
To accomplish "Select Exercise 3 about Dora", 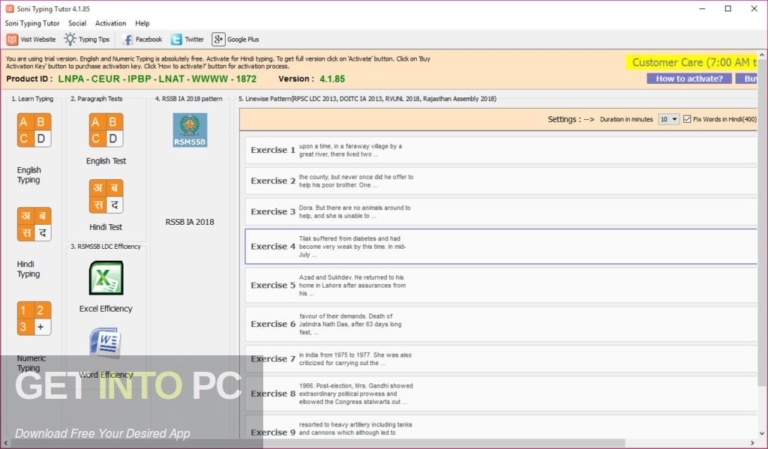I will (501, 212).
